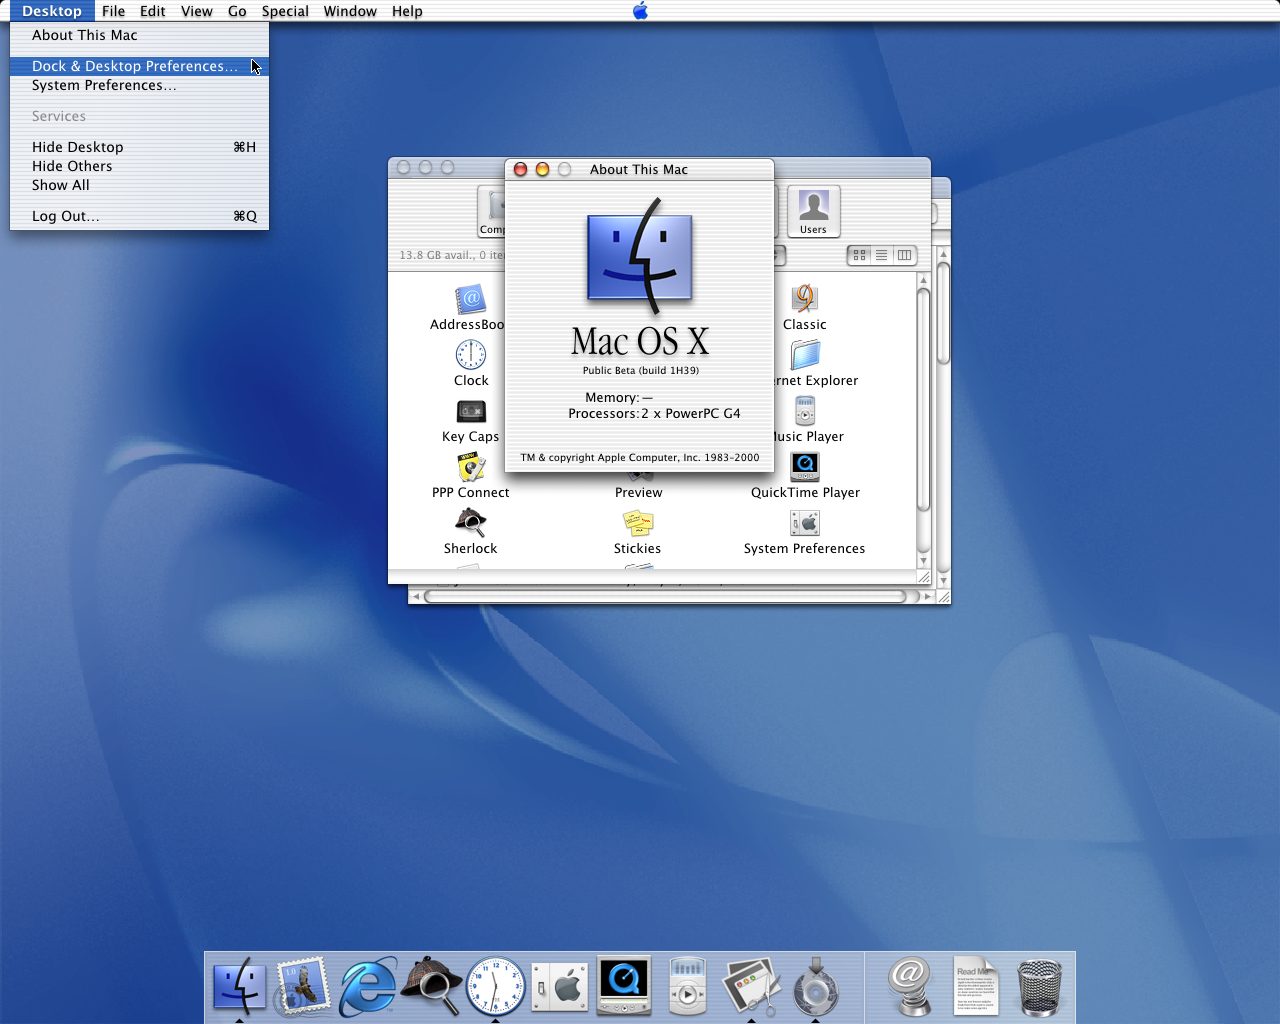The height and width of the screenshot is (1024, 1280).
Task: Click the Grab scissors icon in Dock
Action: [x=752, y=986]
